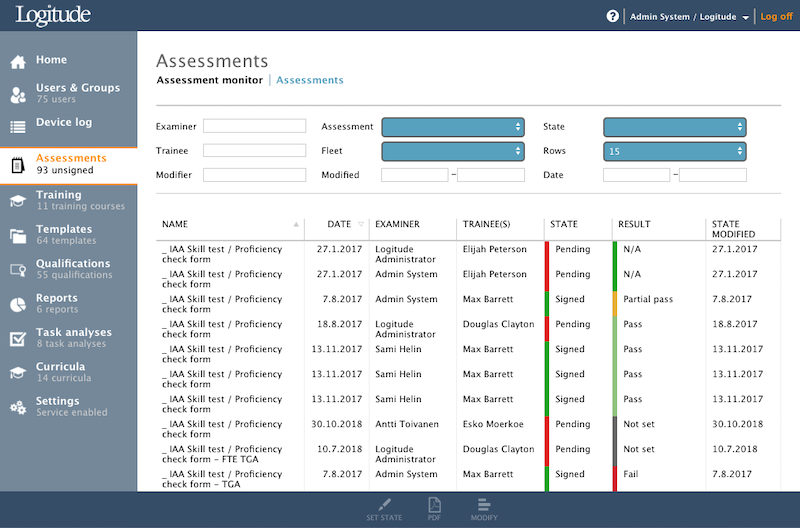This screenshot has height=528, width=800.
Task: Click the Reports pie chart icon
Action: coord(18,305)
